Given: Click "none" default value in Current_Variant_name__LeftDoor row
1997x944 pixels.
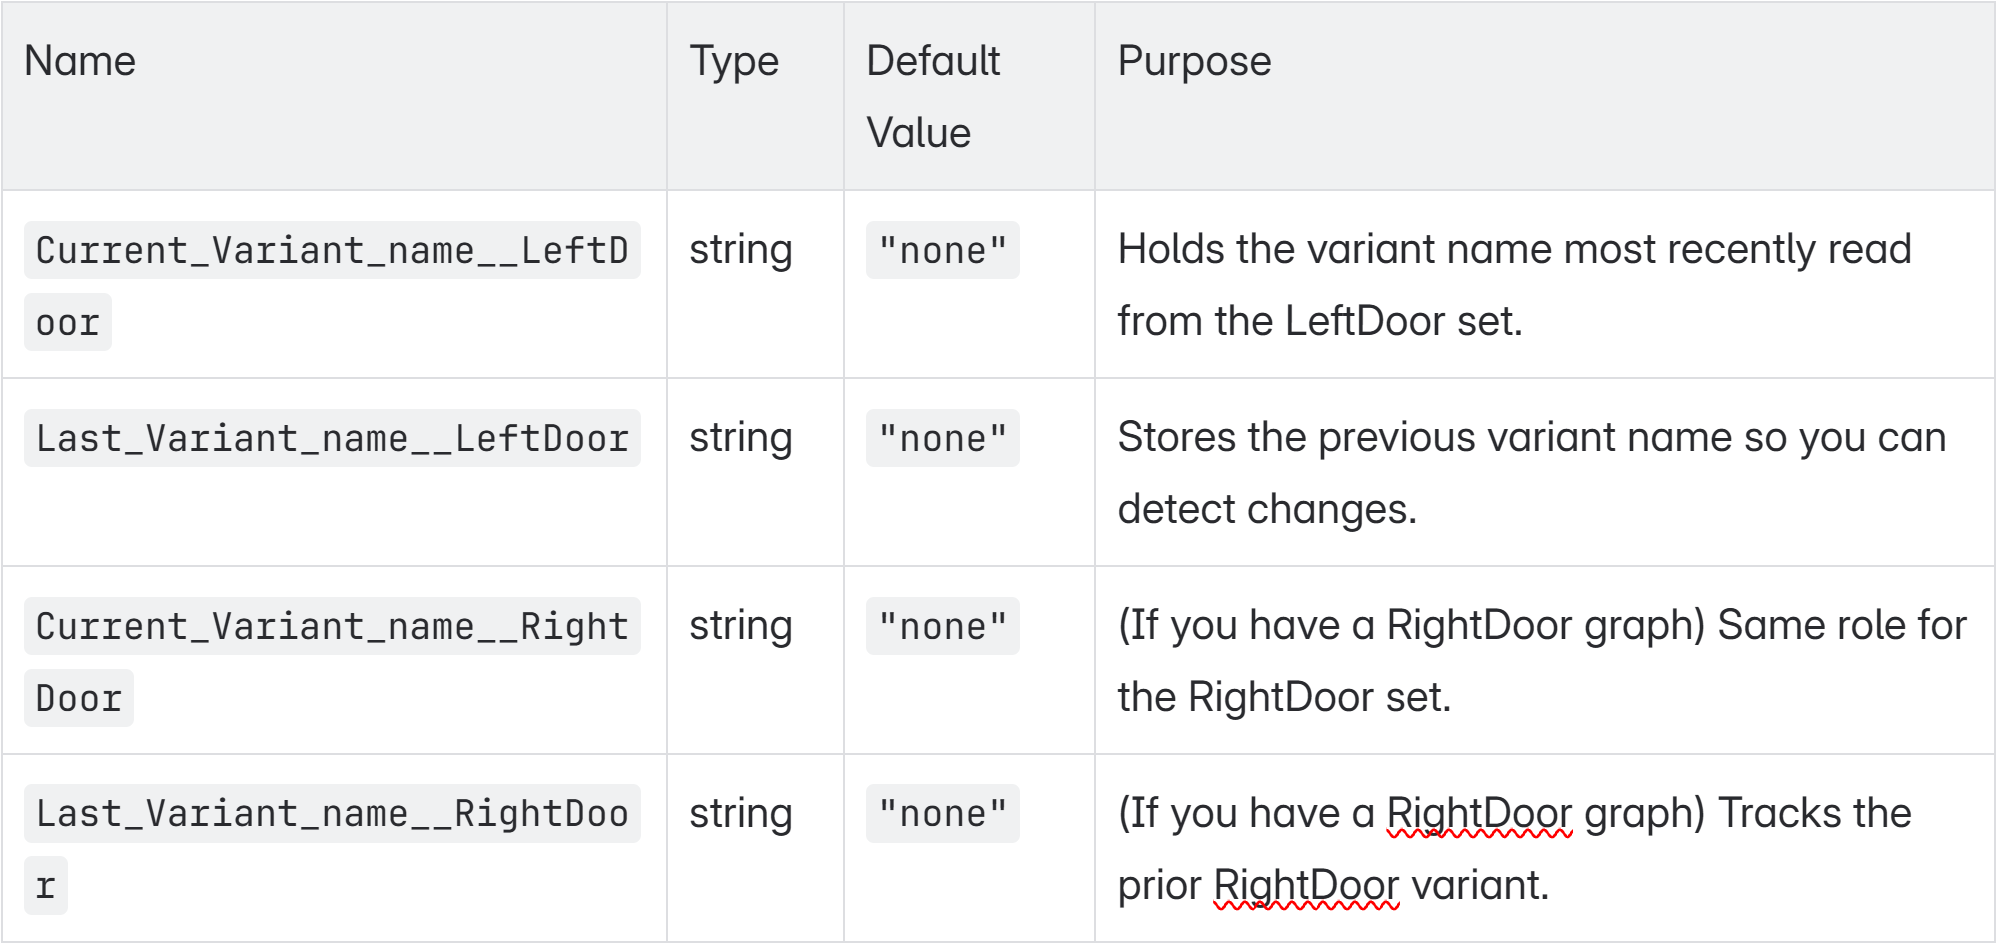Looking at the screenshot, I should click(x=942, y=251).
